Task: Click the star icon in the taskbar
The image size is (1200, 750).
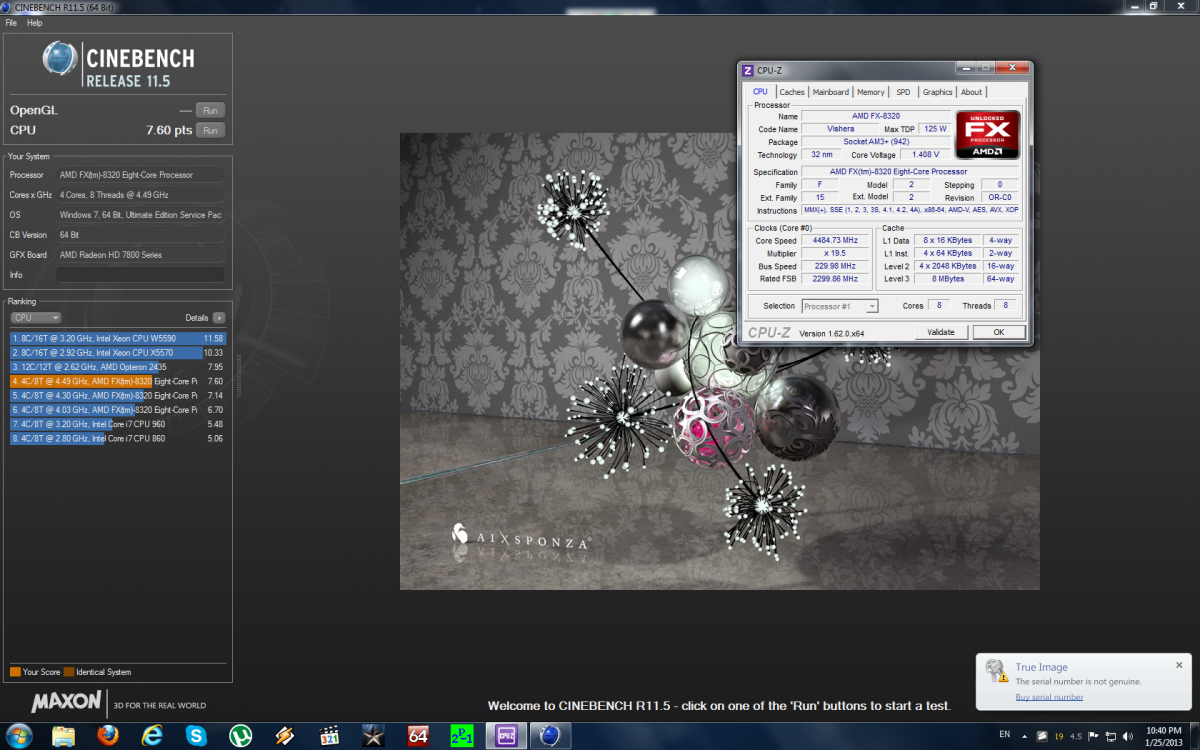Action: (374, 735)
